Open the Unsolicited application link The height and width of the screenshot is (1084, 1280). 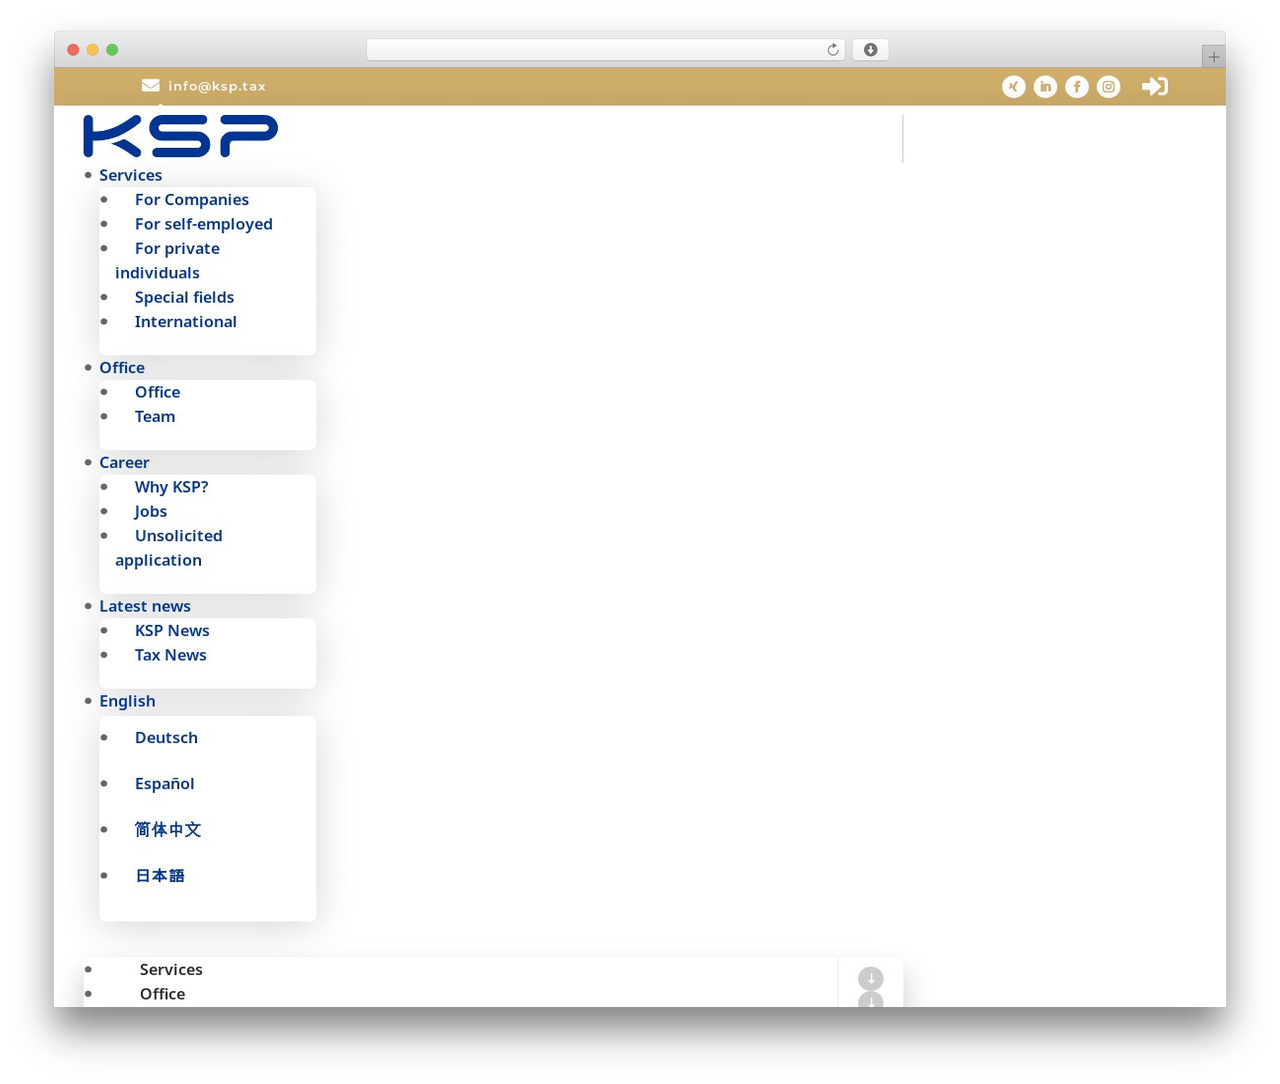(x=168, y=548)
